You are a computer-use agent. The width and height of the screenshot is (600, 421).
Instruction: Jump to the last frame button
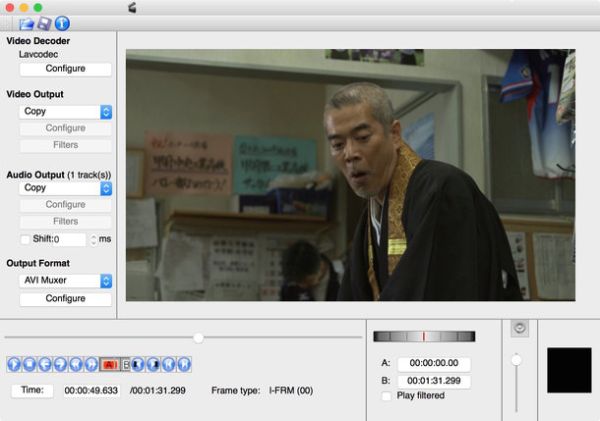[x=184, y=364]
